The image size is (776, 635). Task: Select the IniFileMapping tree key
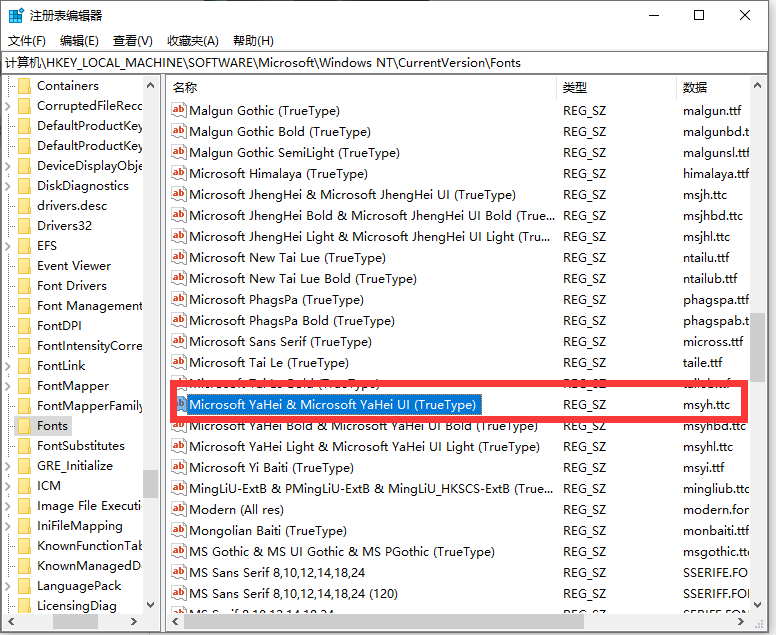click(x=80, y=526)
